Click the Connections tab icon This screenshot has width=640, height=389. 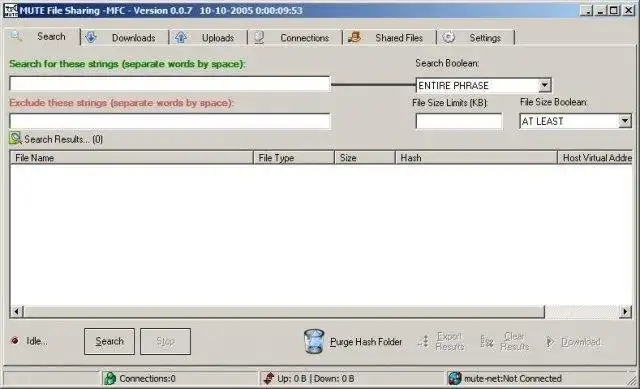[259, 38]
